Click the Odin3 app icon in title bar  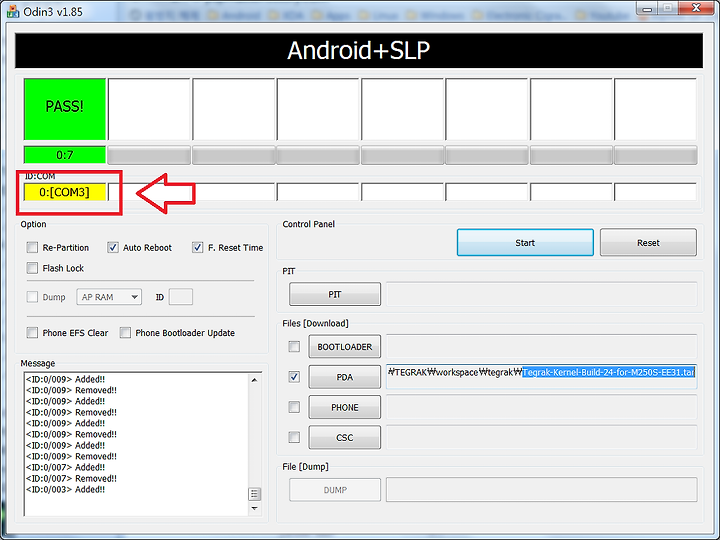click(x=12, y=11)
